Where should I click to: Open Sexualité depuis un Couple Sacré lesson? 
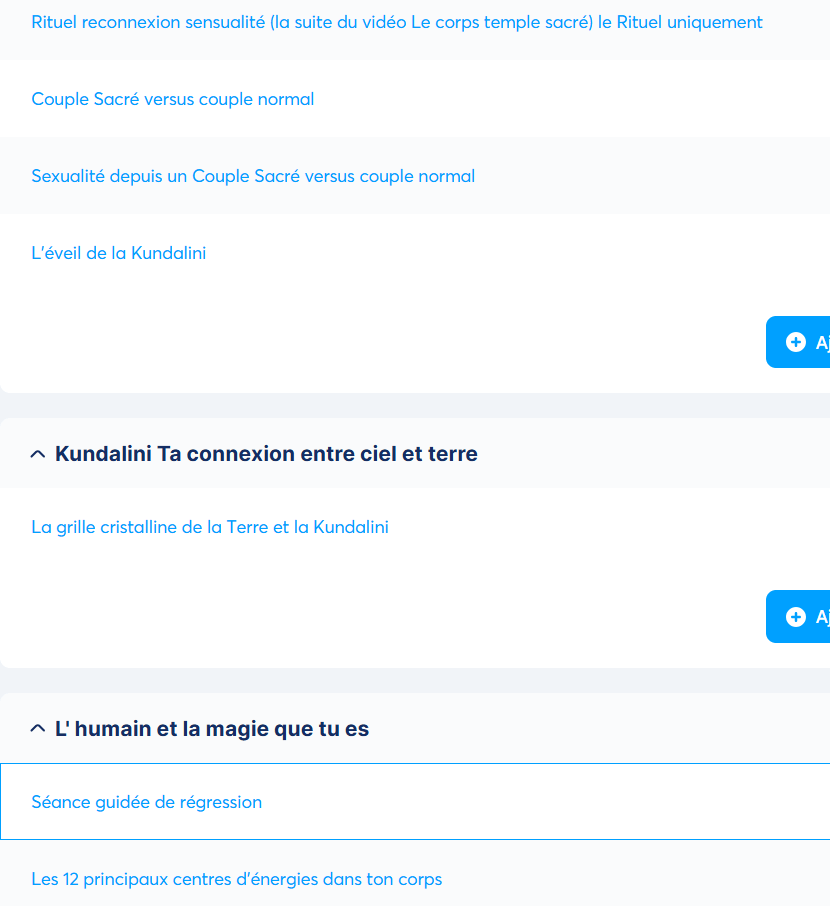pyautogui.click(x=253, y=176)
